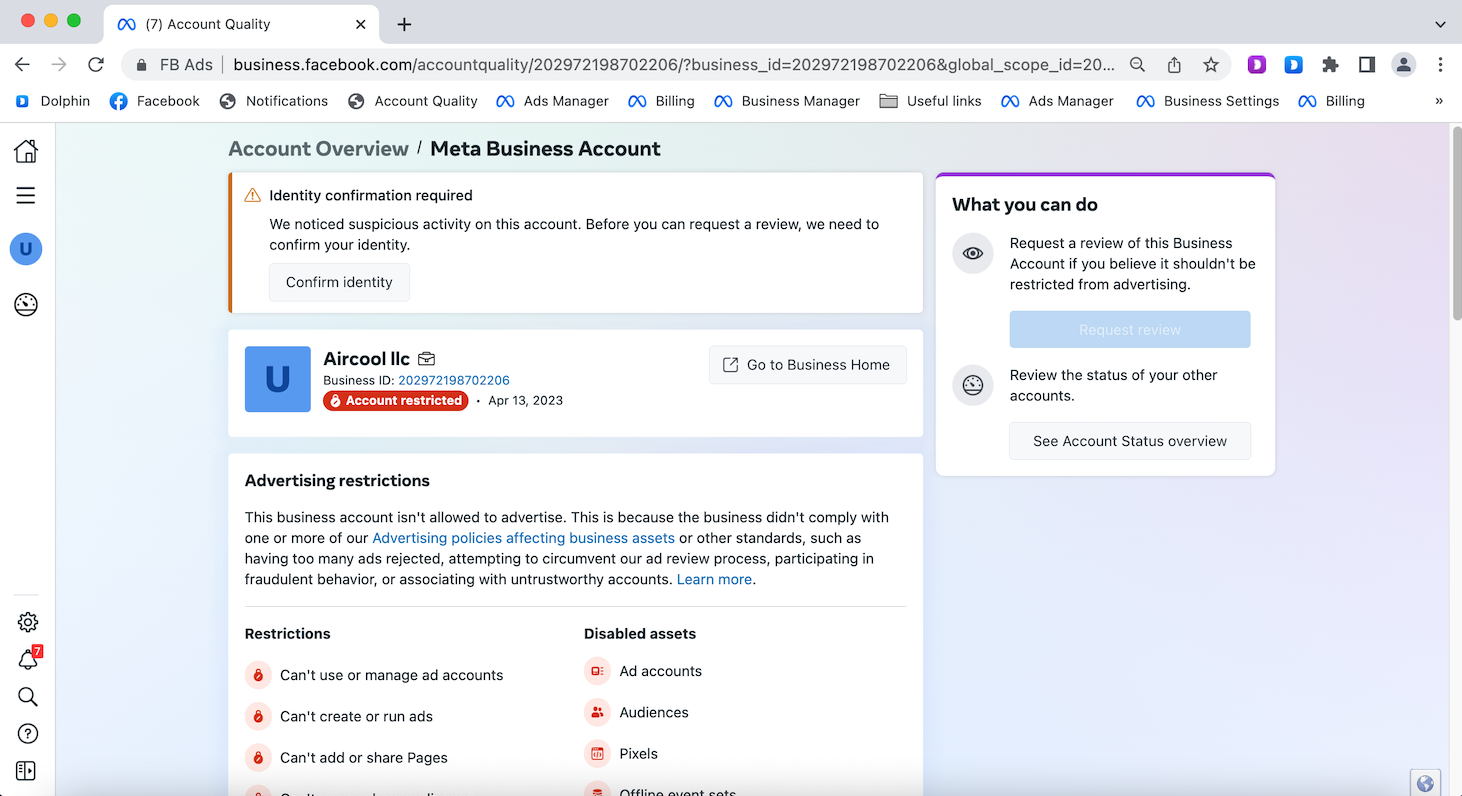
Task: Select the U business avatar in sidebar
Action: click(26, 249)
